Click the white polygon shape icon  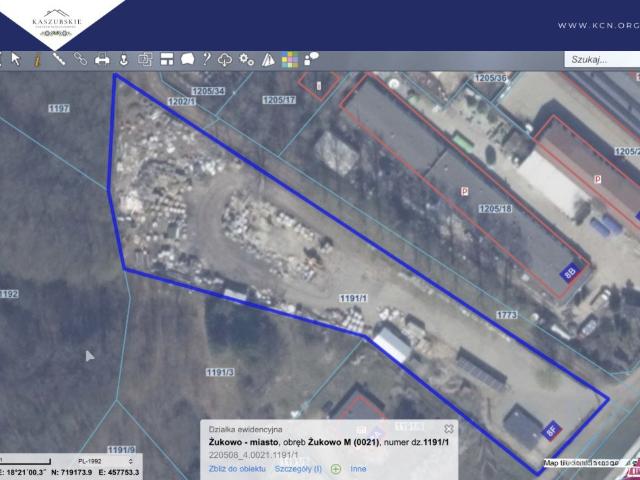coord(186,59)
